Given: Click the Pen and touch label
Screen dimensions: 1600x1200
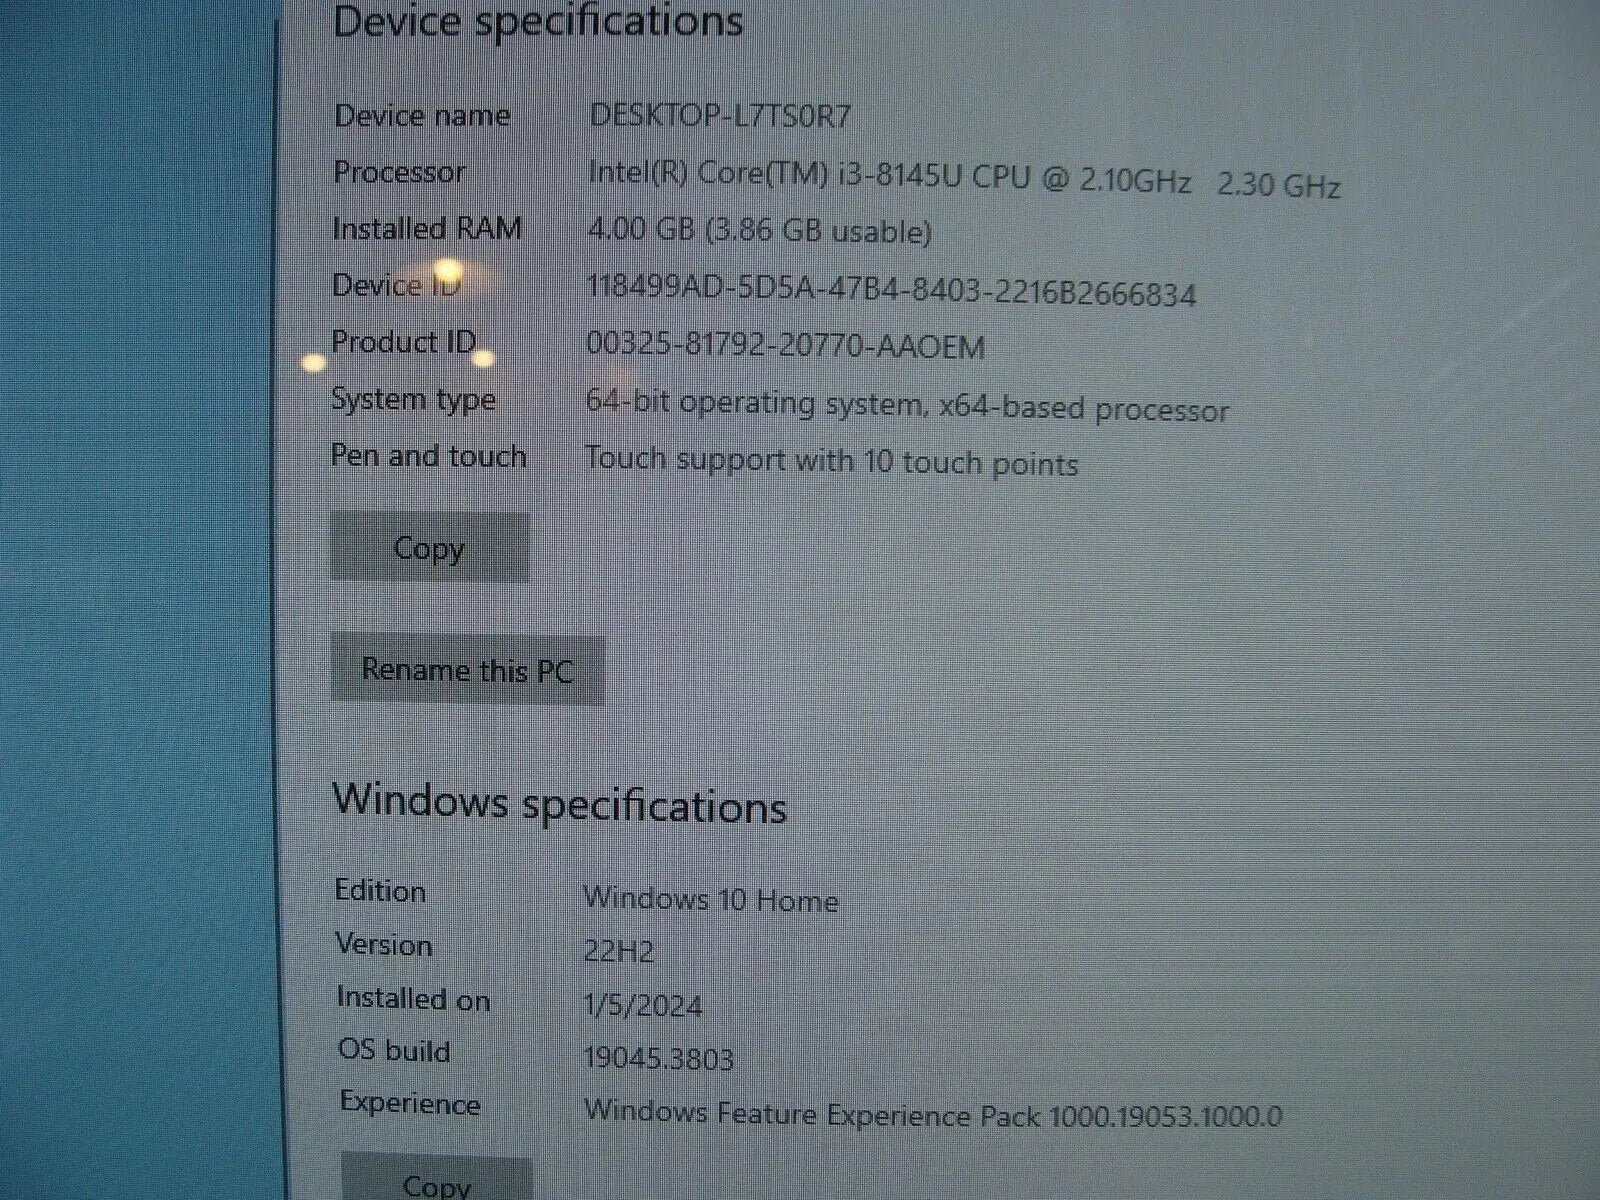Looking at the screenshot, I should (428, 456).
